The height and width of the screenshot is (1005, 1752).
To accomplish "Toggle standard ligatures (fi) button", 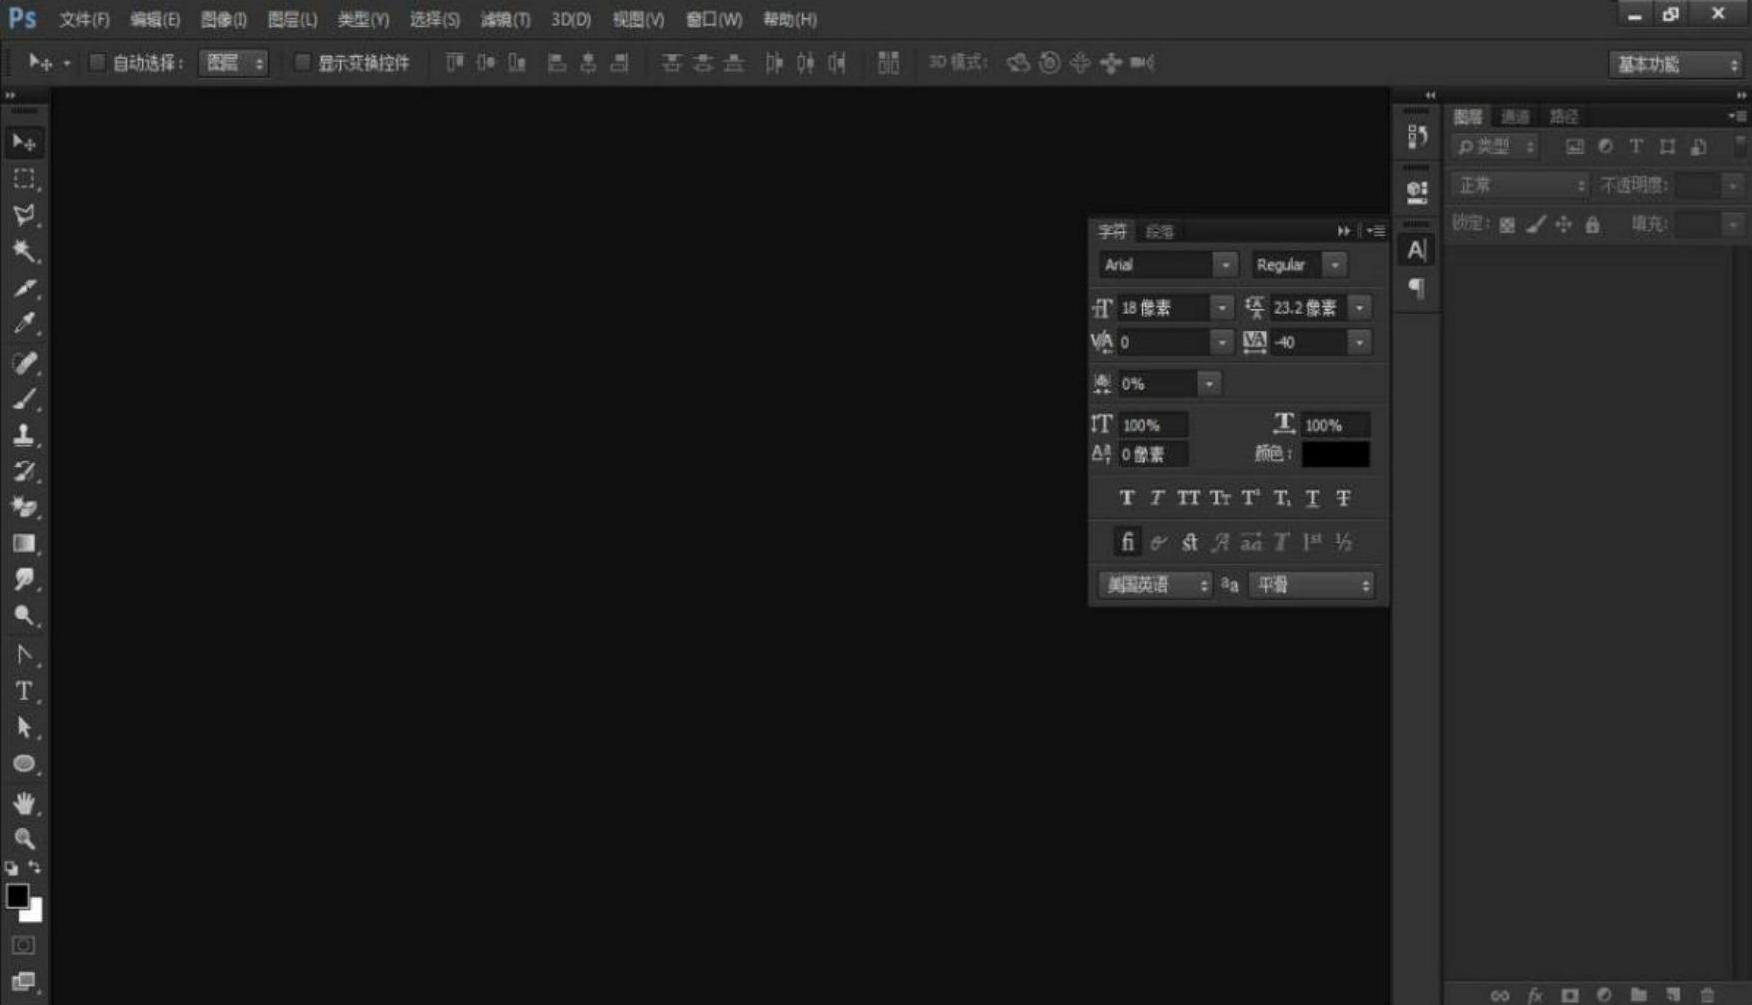I will [1127, 542].
